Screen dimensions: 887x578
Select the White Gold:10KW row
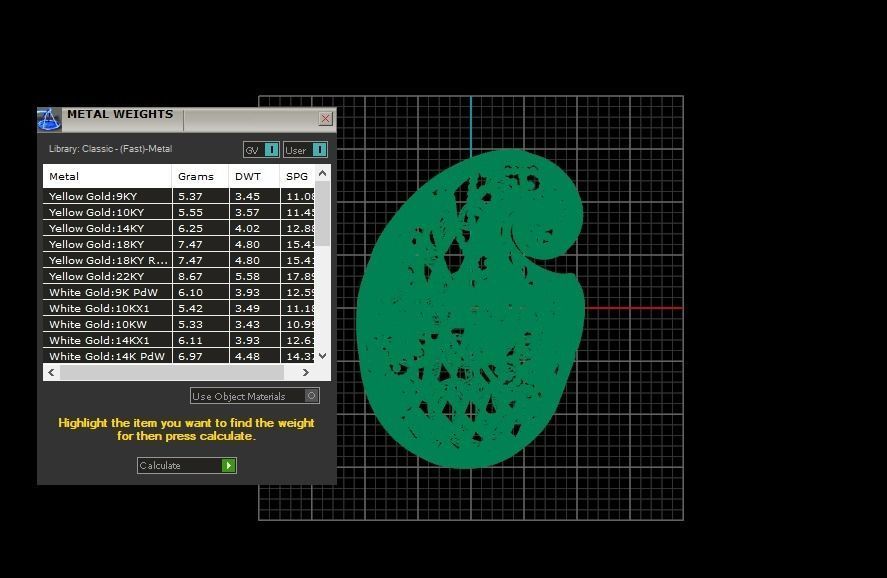179,325
